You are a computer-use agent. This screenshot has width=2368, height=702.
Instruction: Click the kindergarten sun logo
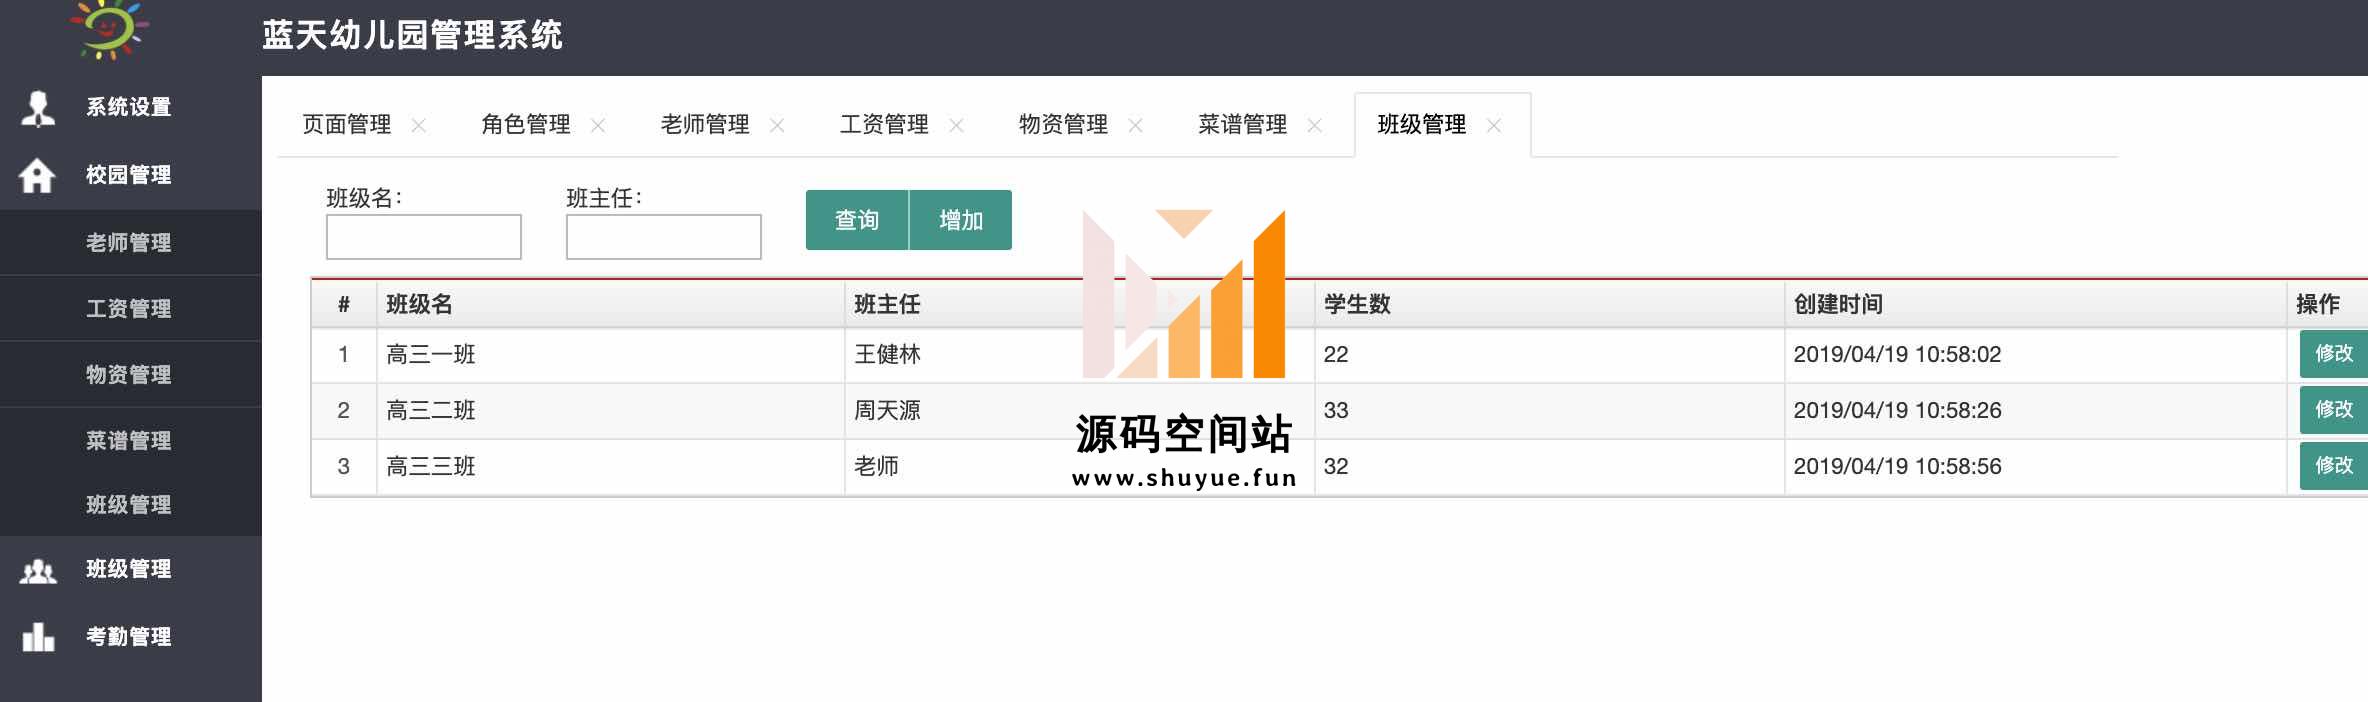[110, 28]
